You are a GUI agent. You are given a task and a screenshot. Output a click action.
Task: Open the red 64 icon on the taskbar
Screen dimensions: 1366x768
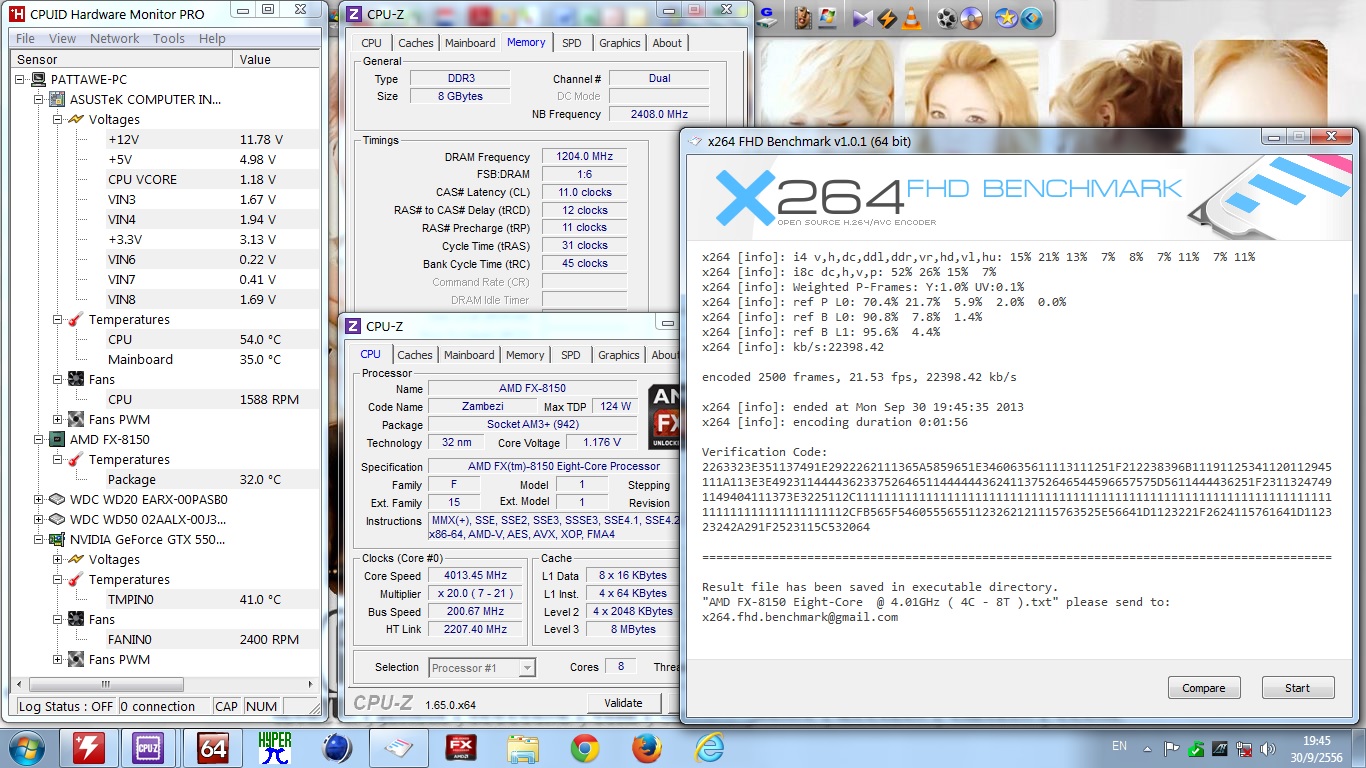point(213,747)
